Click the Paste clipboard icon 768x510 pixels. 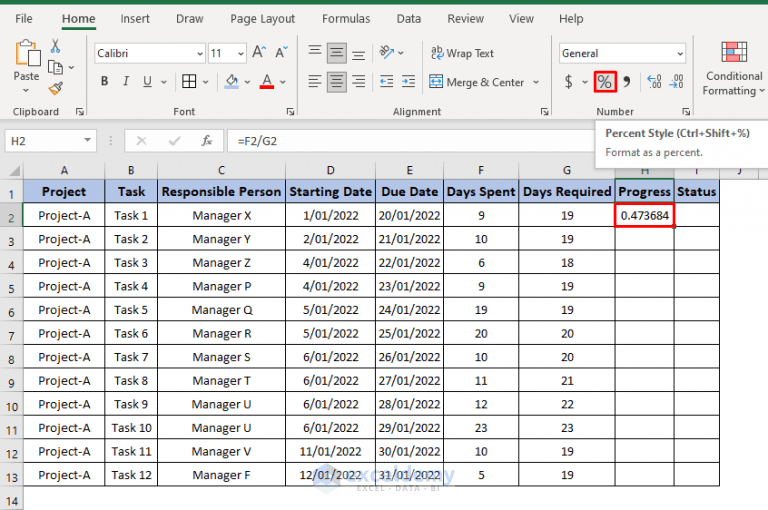(27, 53)
